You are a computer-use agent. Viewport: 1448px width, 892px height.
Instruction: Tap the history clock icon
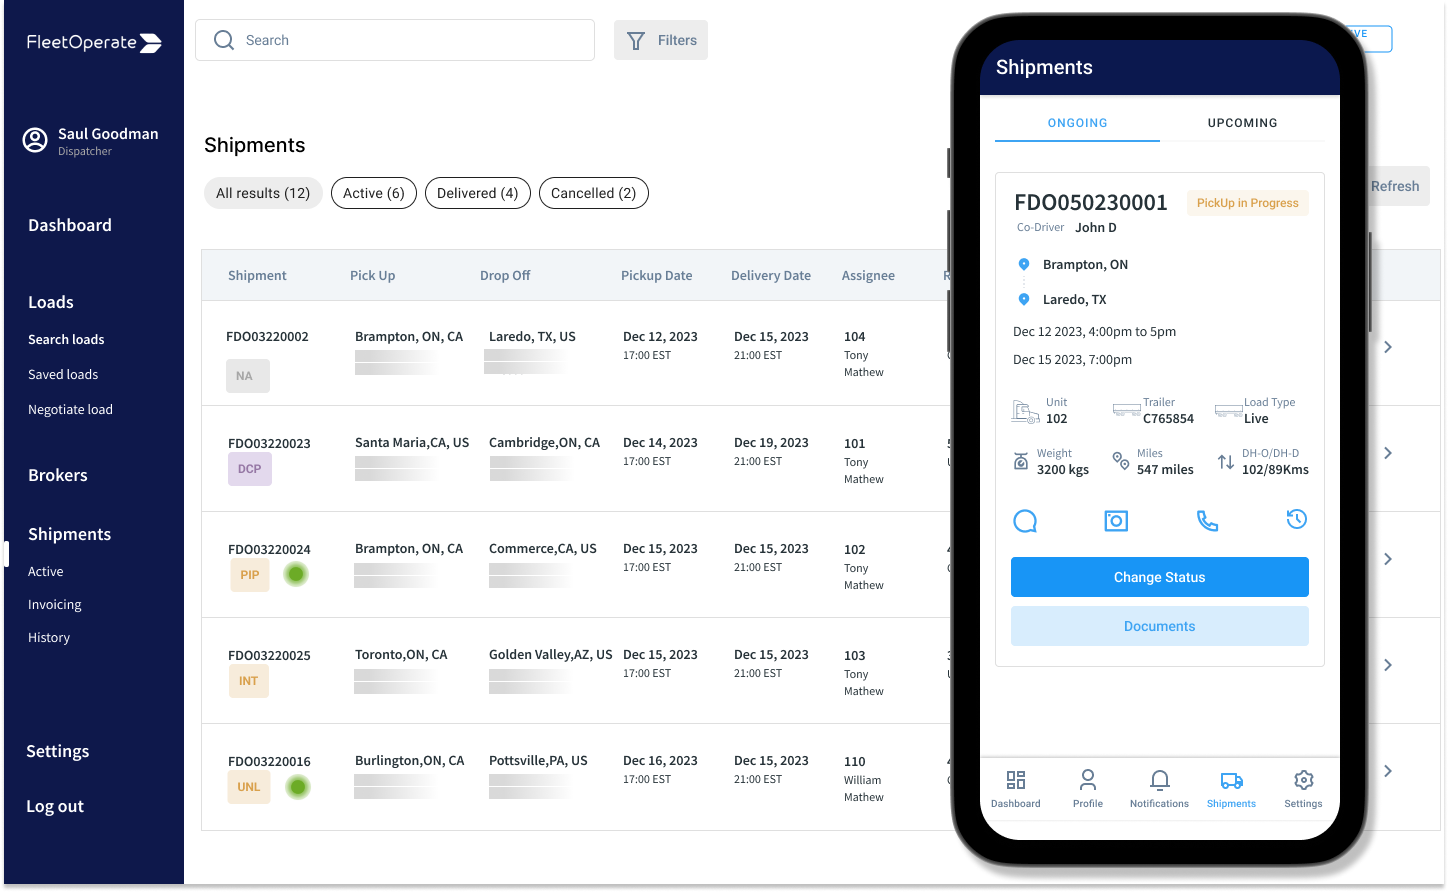coord(1296,518)
